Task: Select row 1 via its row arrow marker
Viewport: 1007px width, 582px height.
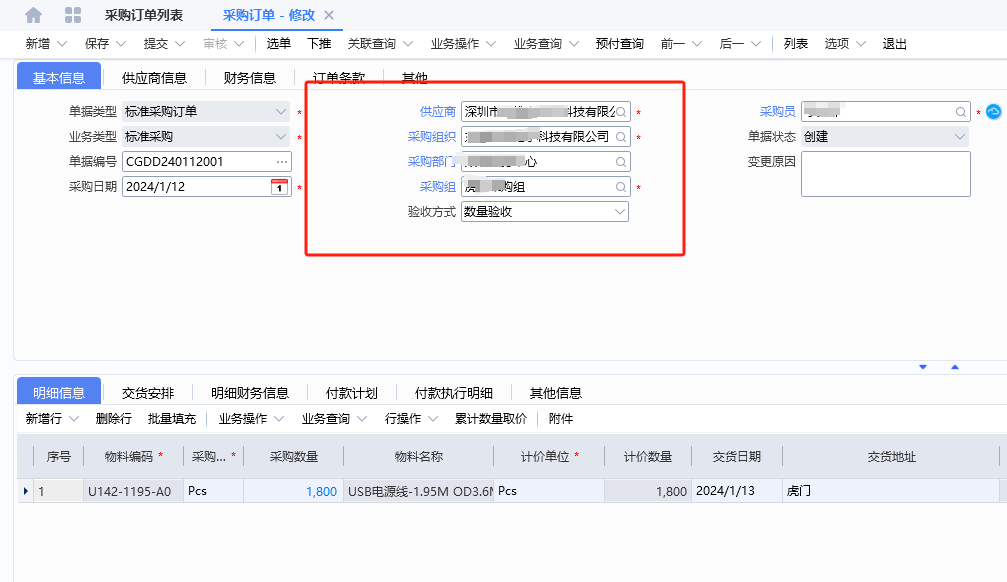Action: click(26, 491)
